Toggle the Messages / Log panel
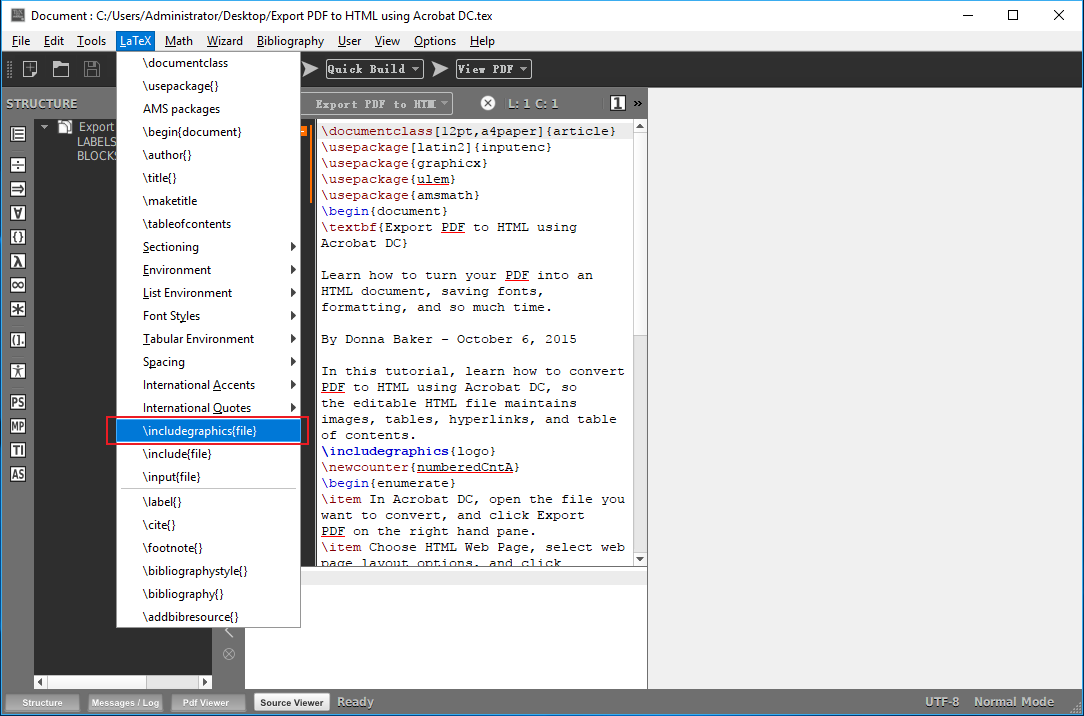Screen dimensions: 1084x716 (125, 703)
